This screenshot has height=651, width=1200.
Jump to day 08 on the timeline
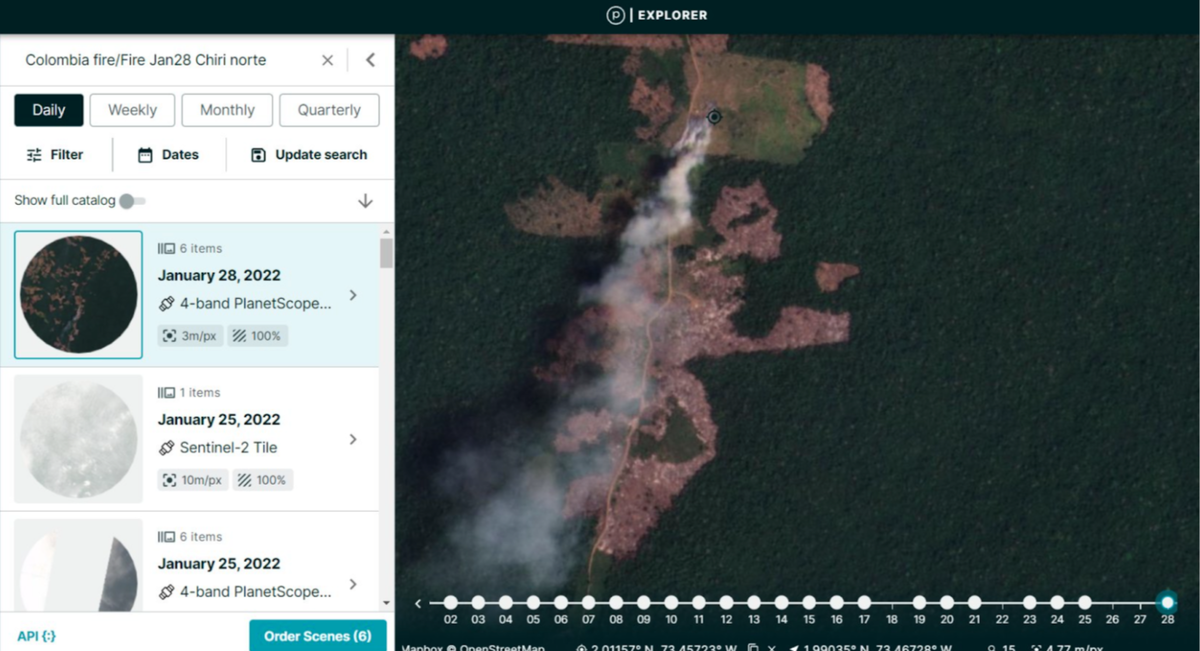pos(616,603)
